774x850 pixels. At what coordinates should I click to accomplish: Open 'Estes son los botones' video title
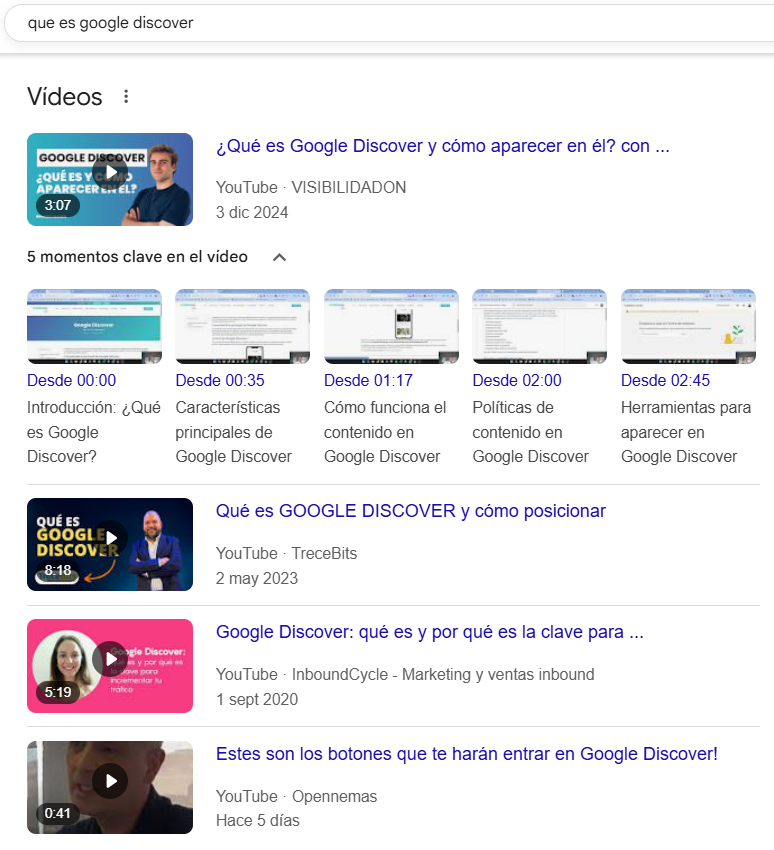[466, 754]
